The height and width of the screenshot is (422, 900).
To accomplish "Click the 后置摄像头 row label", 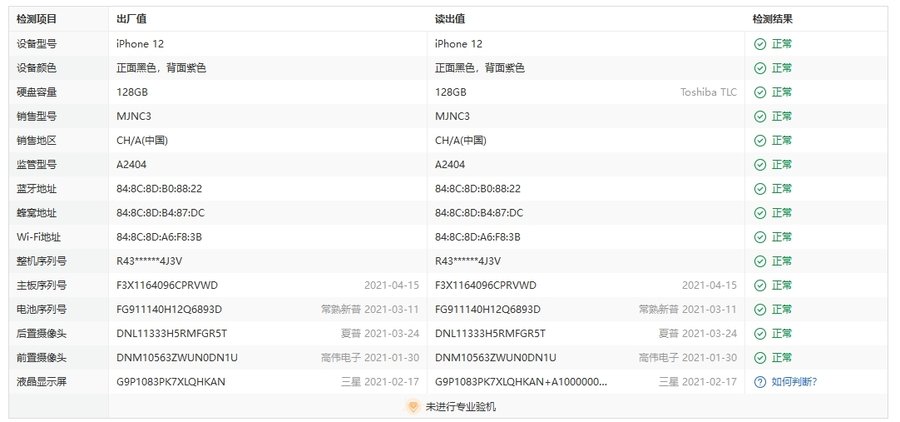I will [41, 334].
